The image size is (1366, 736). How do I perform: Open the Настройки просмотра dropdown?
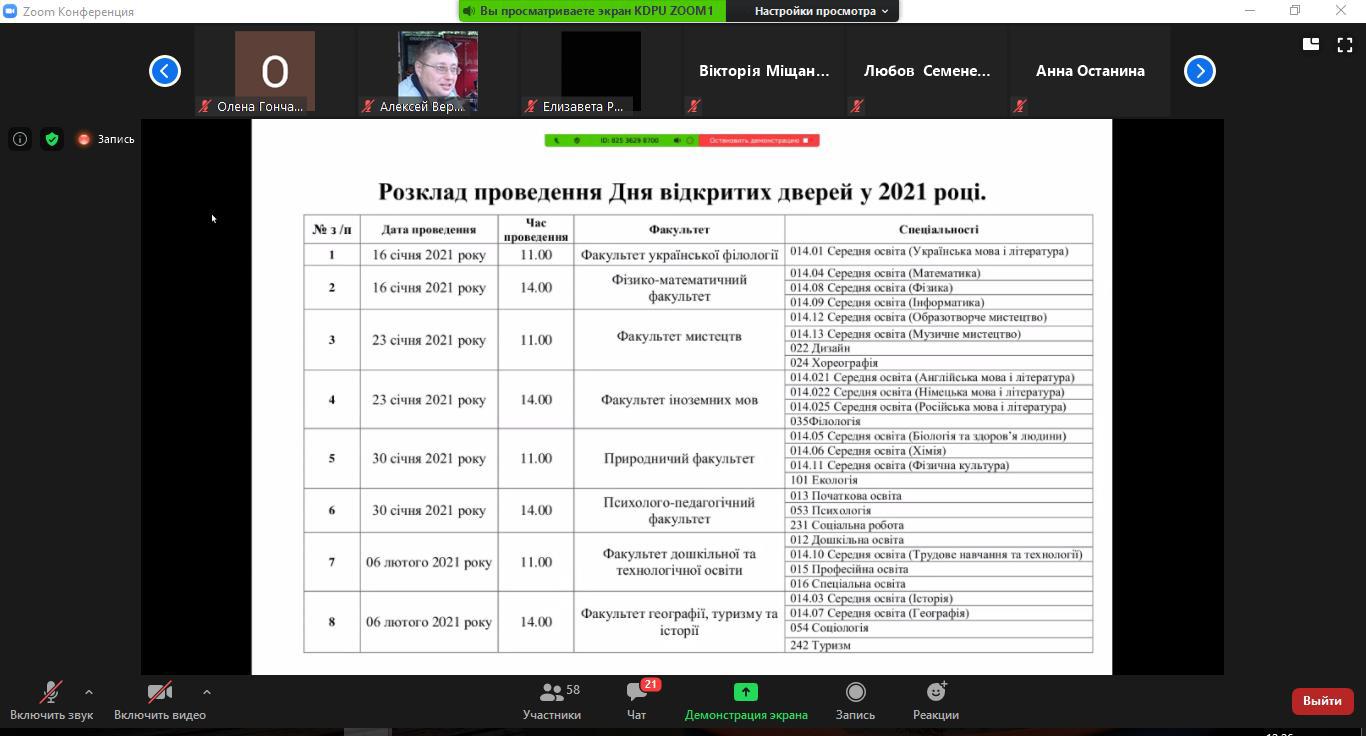point(821,11)
